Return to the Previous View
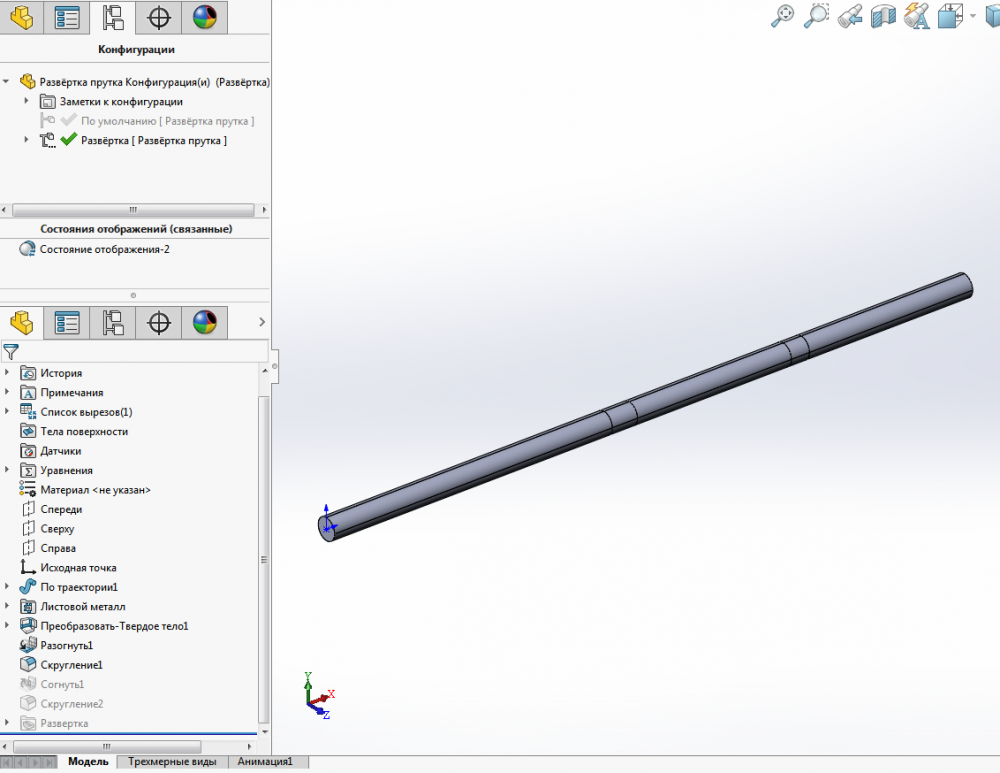Viewport: 1000px width, 773px height. click(x=850, y=16)
